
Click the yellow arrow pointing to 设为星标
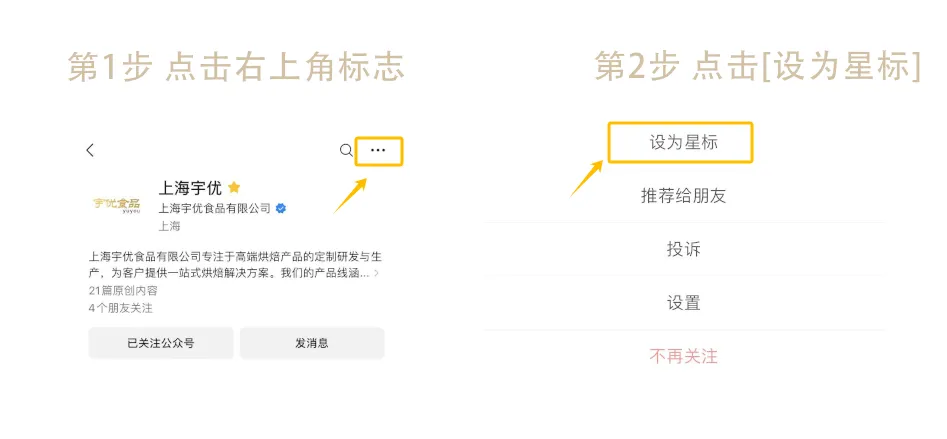tap(587, 178)
